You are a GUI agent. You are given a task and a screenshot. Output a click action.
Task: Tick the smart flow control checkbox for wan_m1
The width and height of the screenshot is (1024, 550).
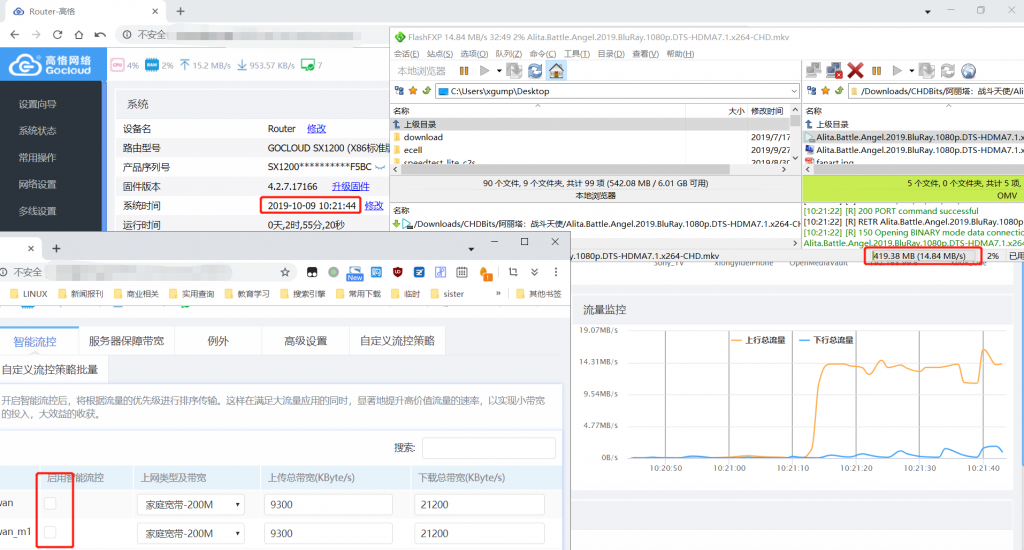point(50,534)
